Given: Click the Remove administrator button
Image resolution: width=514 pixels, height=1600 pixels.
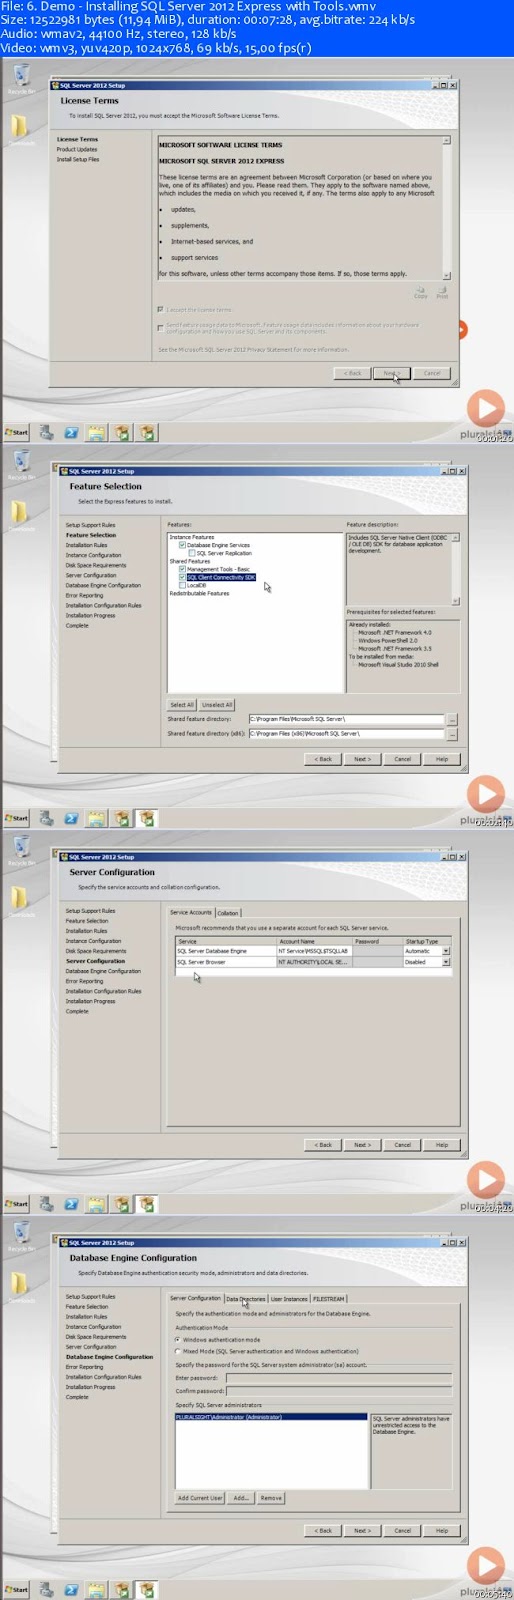Looking at the screenshot, I should 271,1498.
